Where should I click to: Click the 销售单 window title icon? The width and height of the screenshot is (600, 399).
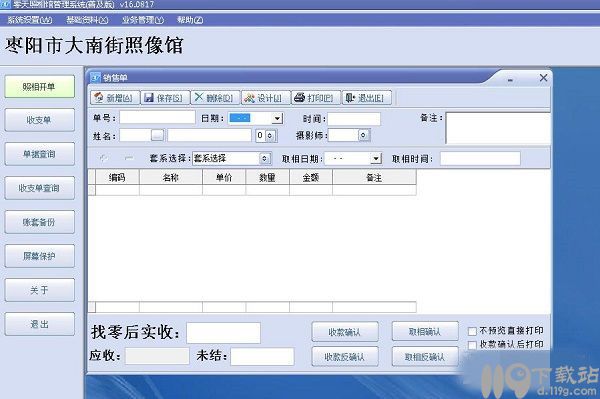pos(95,78)
